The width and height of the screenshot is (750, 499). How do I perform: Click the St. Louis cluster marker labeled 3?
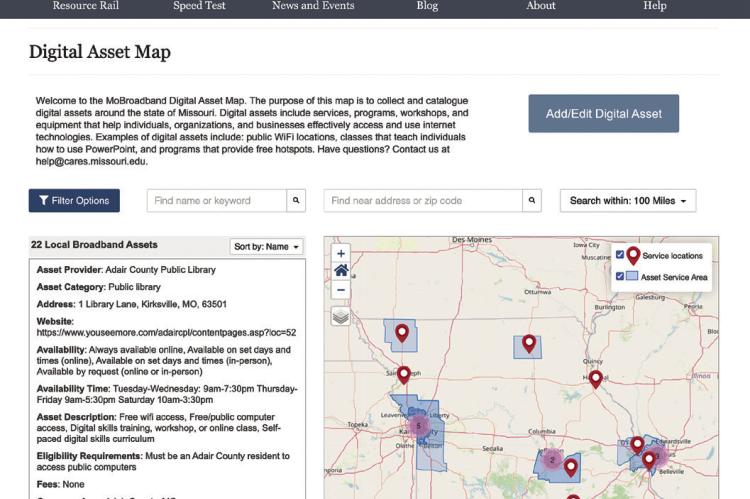coord(659,455)
